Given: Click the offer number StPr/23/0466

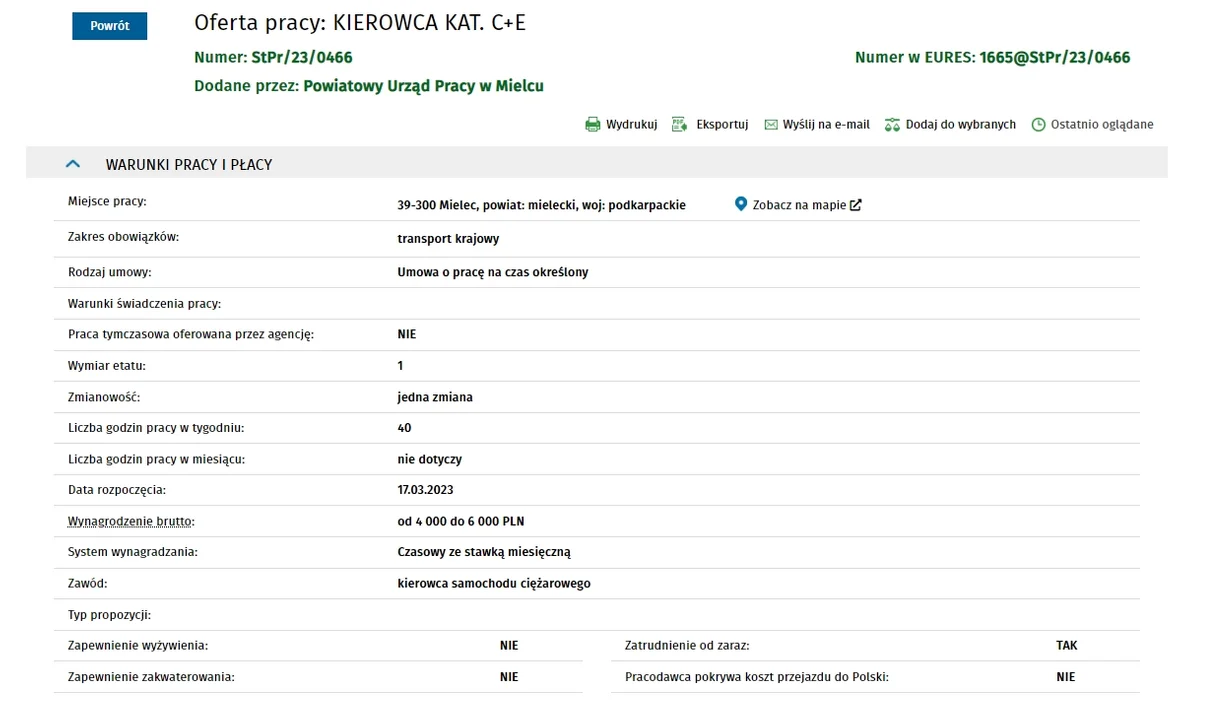Looking at the screenshot, I should coord(302,58).
